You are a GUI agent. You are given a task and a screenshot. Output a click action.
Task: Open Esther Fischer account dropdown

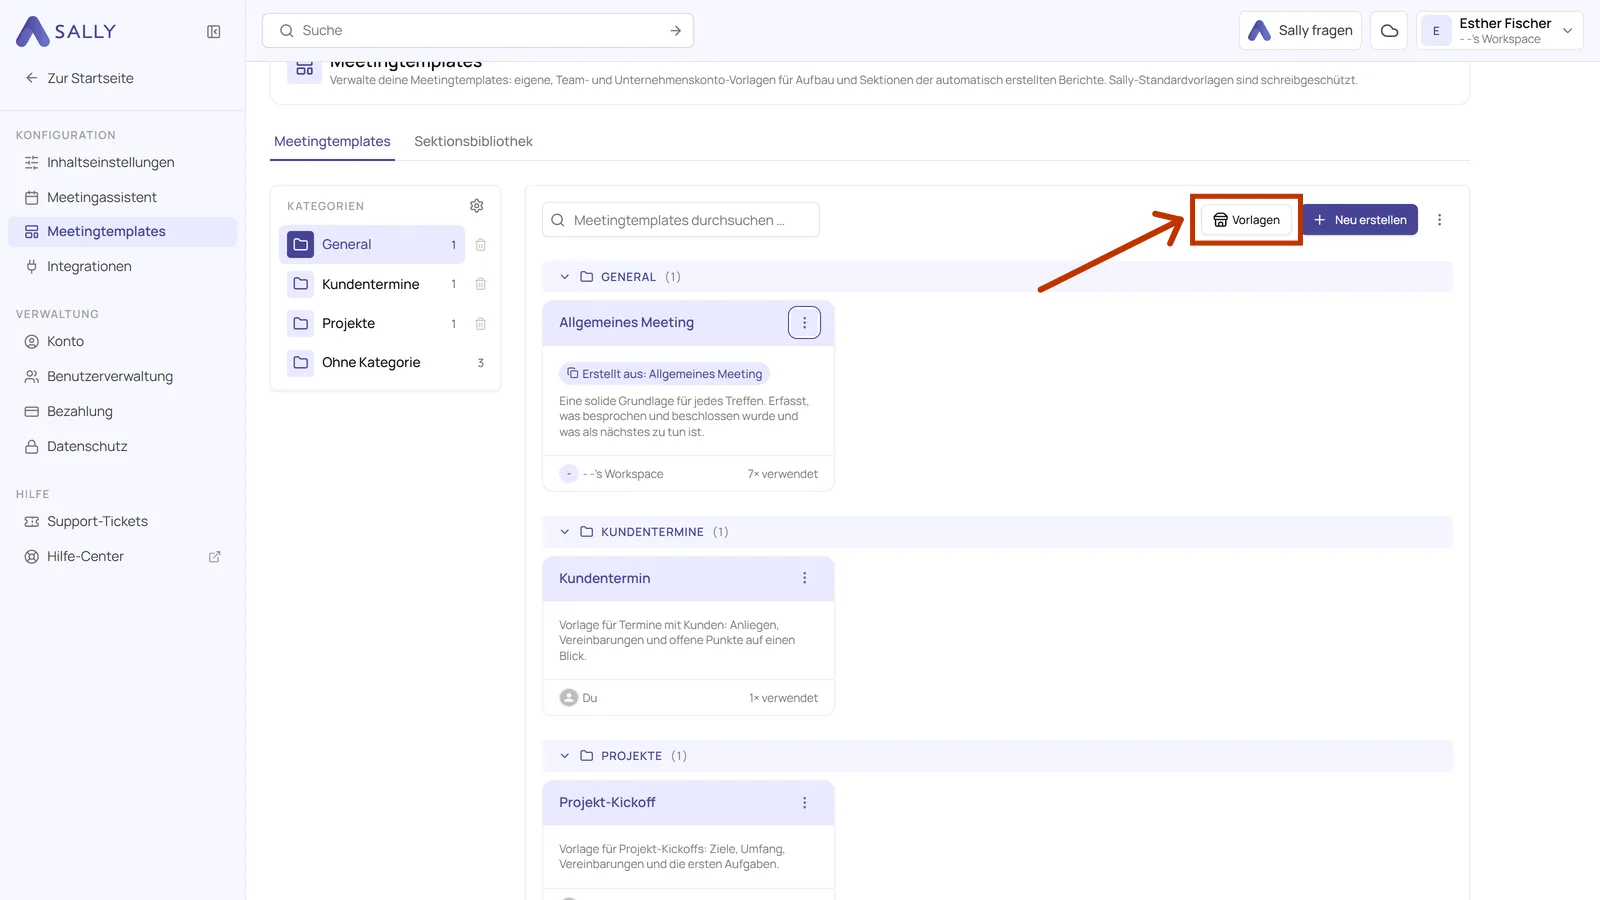click(1500, 31)
